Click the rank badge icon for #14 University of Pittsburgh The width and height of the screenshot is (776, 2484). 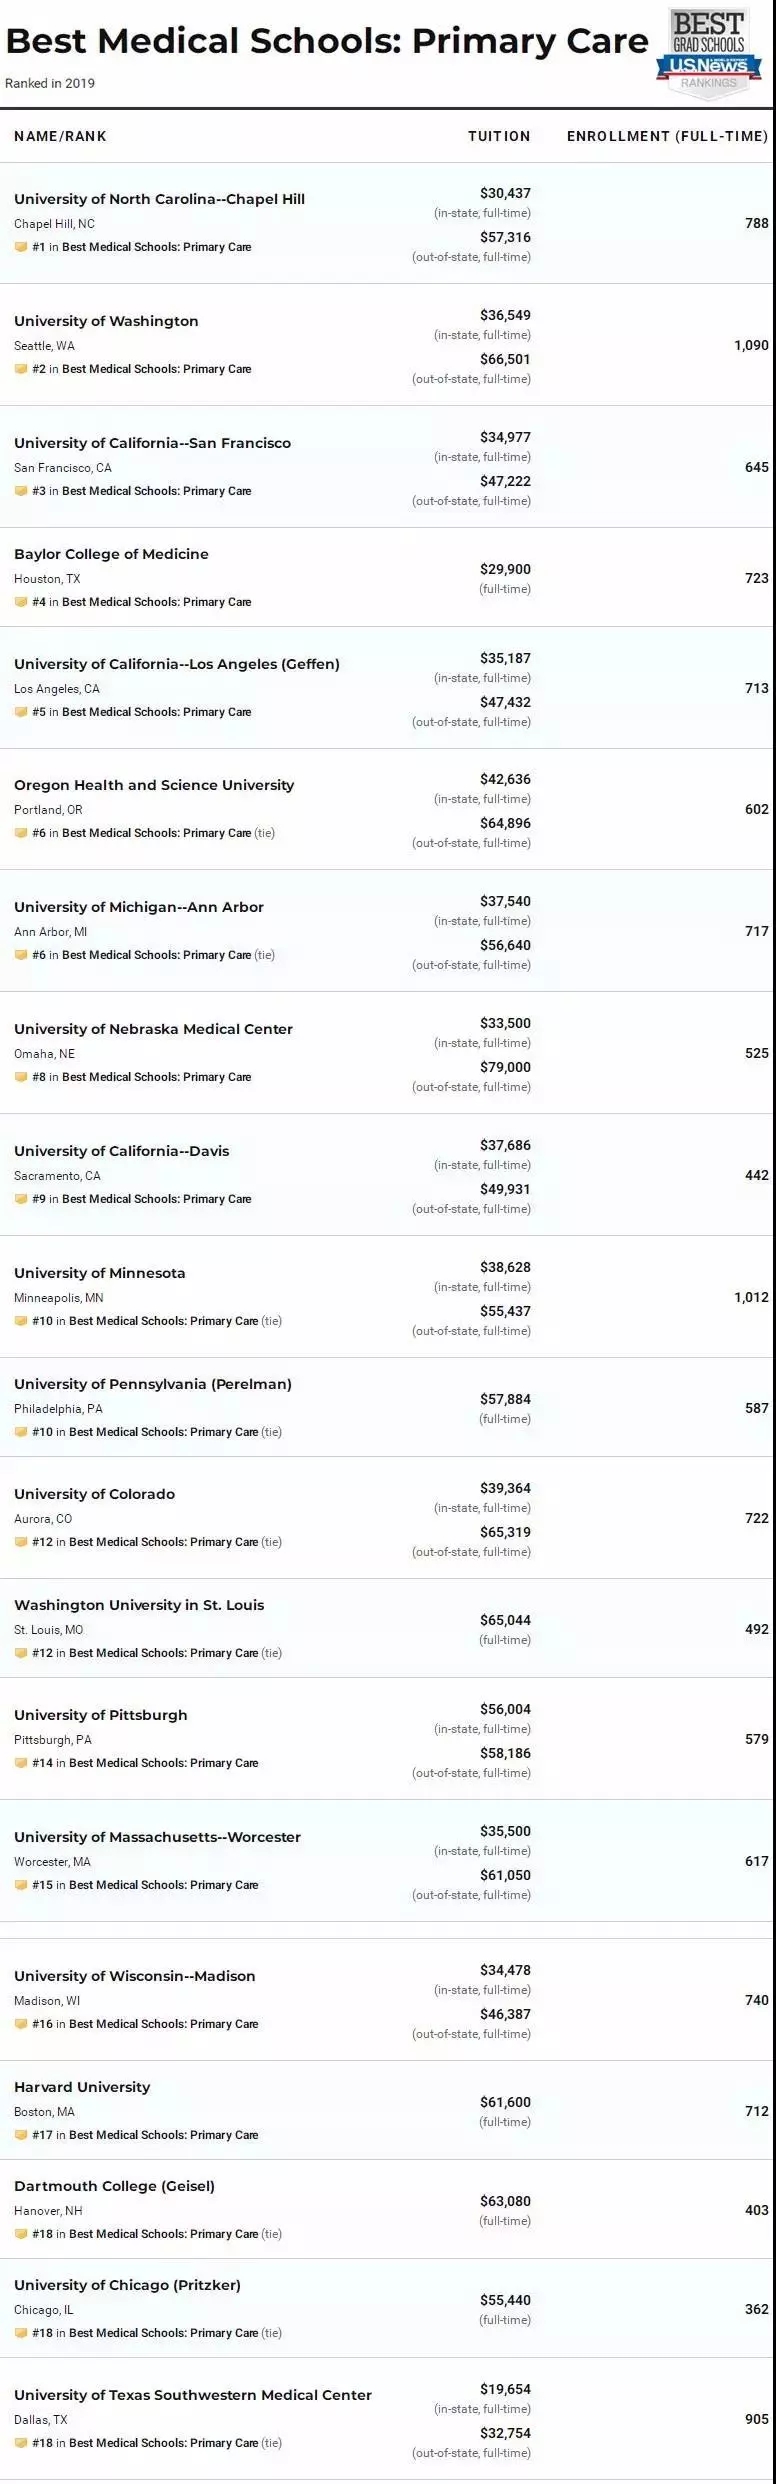pos(21,1763)
